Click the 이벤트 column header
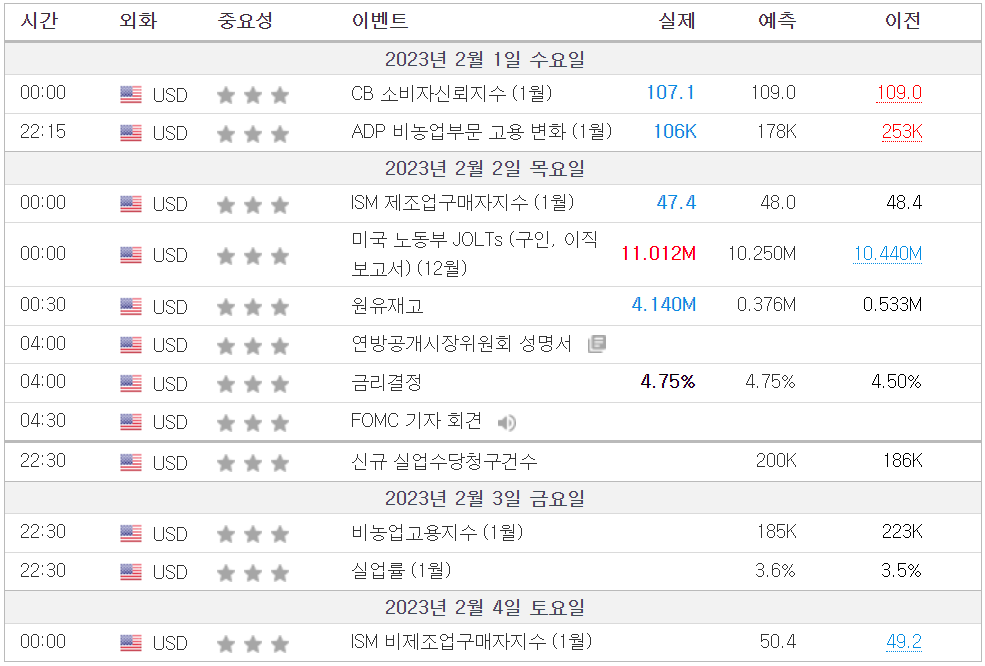985x666 pixels. pyautogui.click(x=379, y=21)
